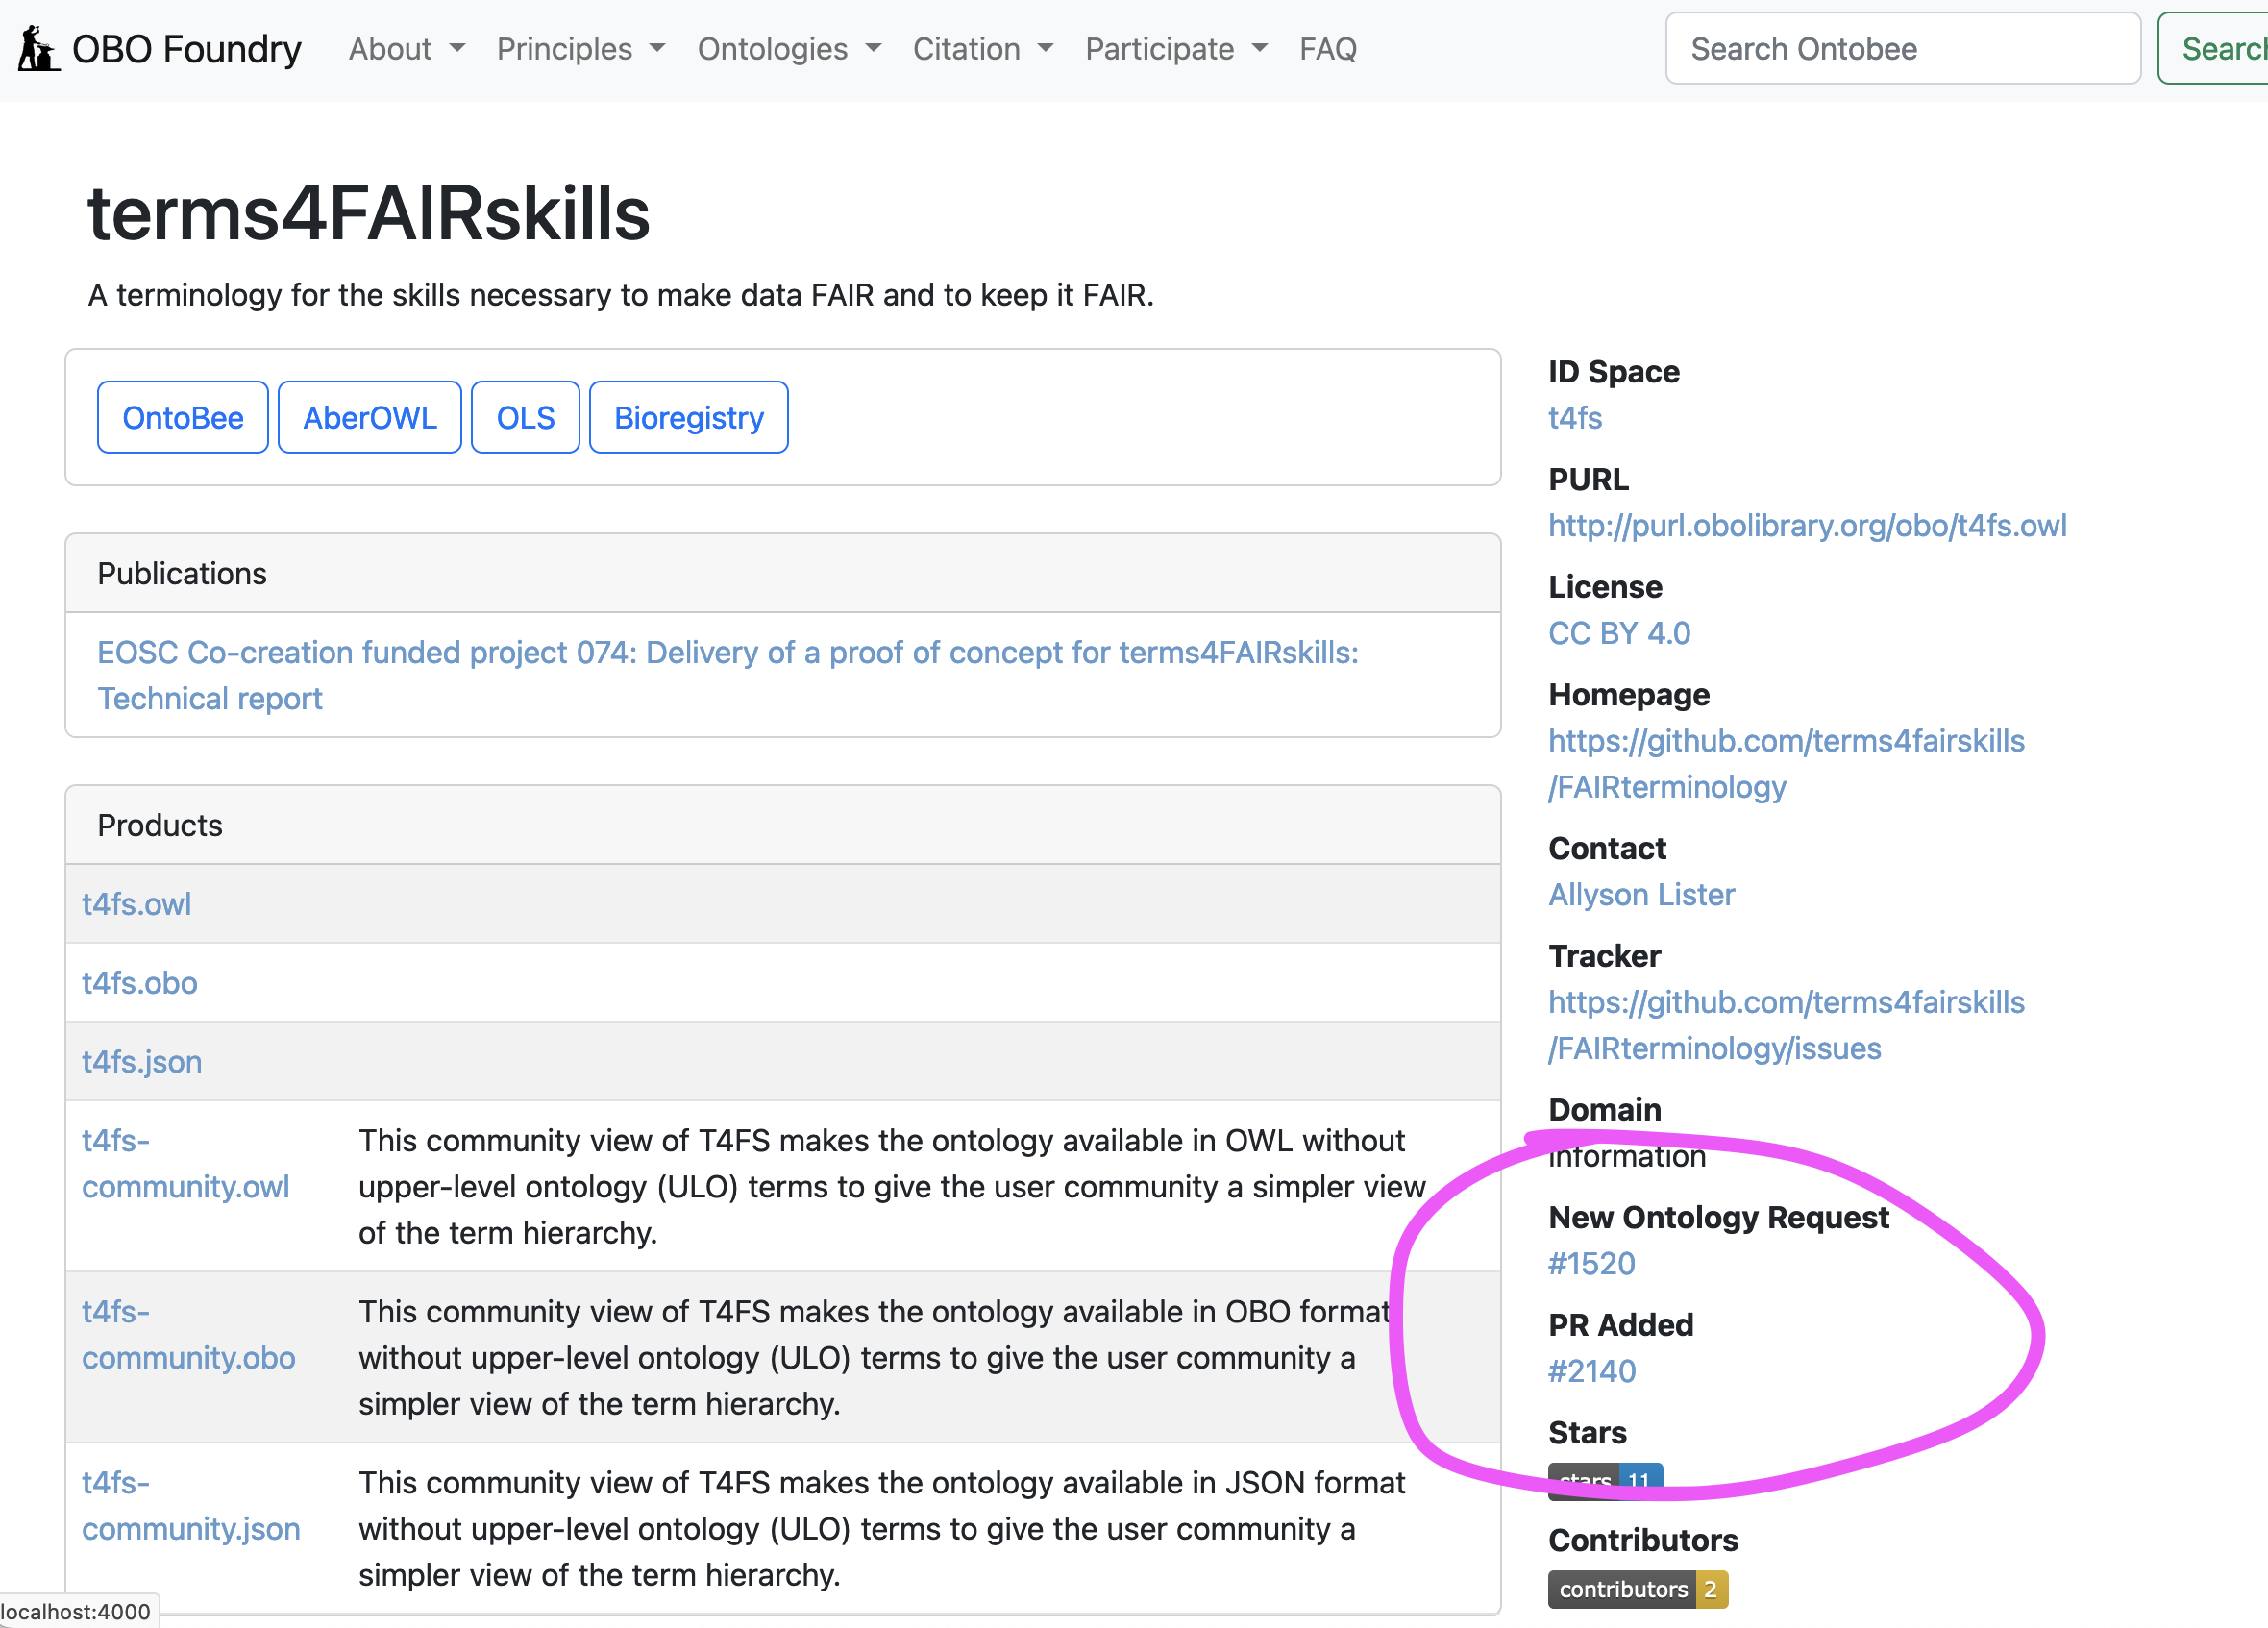Click the contributors count badge
This screenshot has width=2268, height=1628.
[1637, 1589]
